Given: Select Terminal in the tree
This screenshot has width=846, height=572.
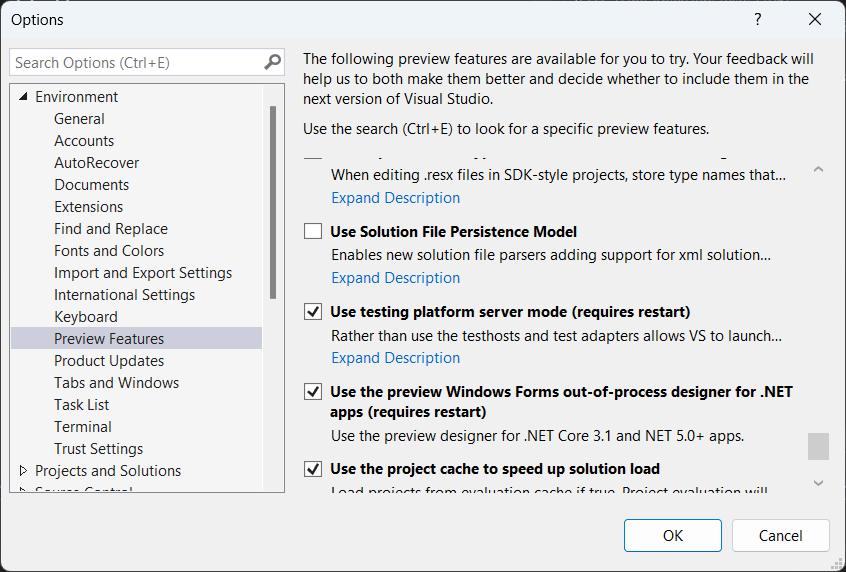Looking at the screenshot, I should pyautogui.click(x=83, y=427).
